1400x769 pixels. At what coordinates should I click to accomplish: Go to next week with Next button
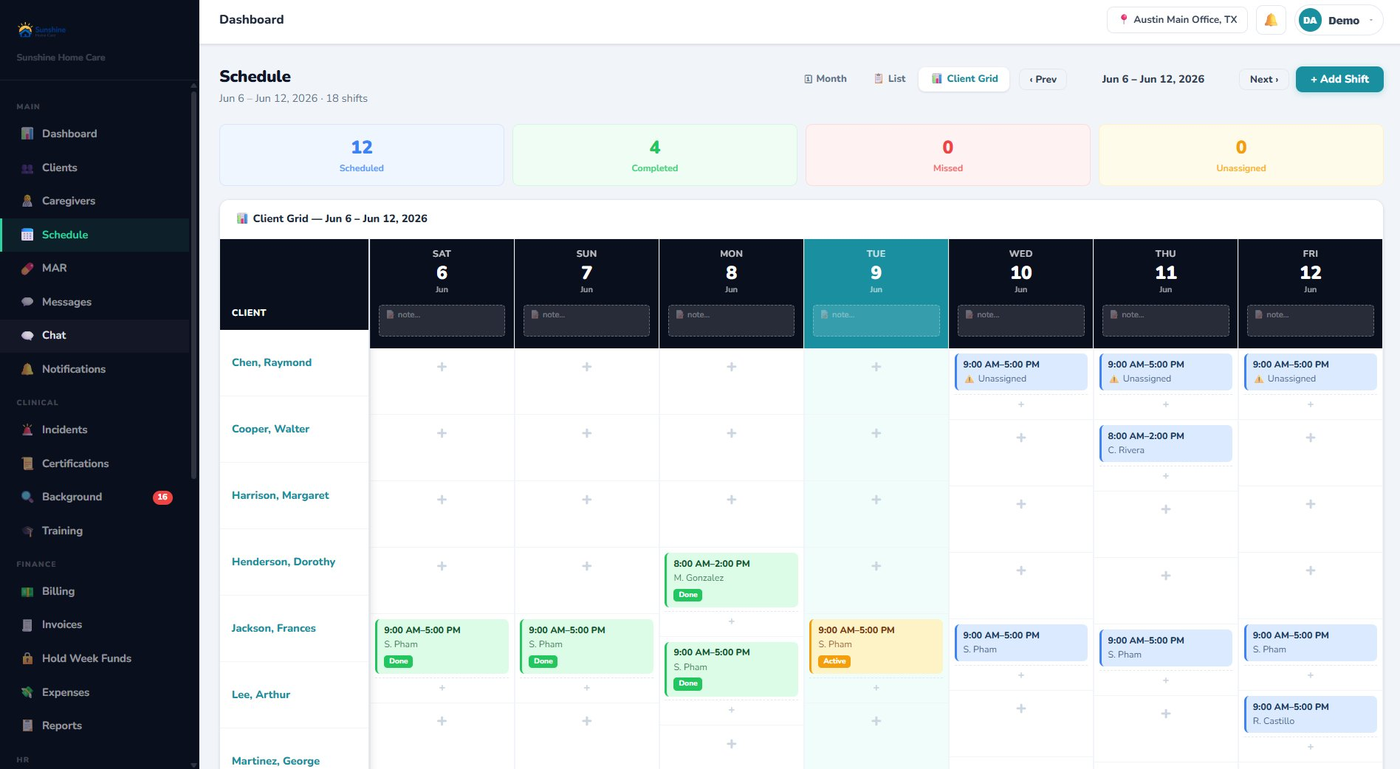(1264, 79)
